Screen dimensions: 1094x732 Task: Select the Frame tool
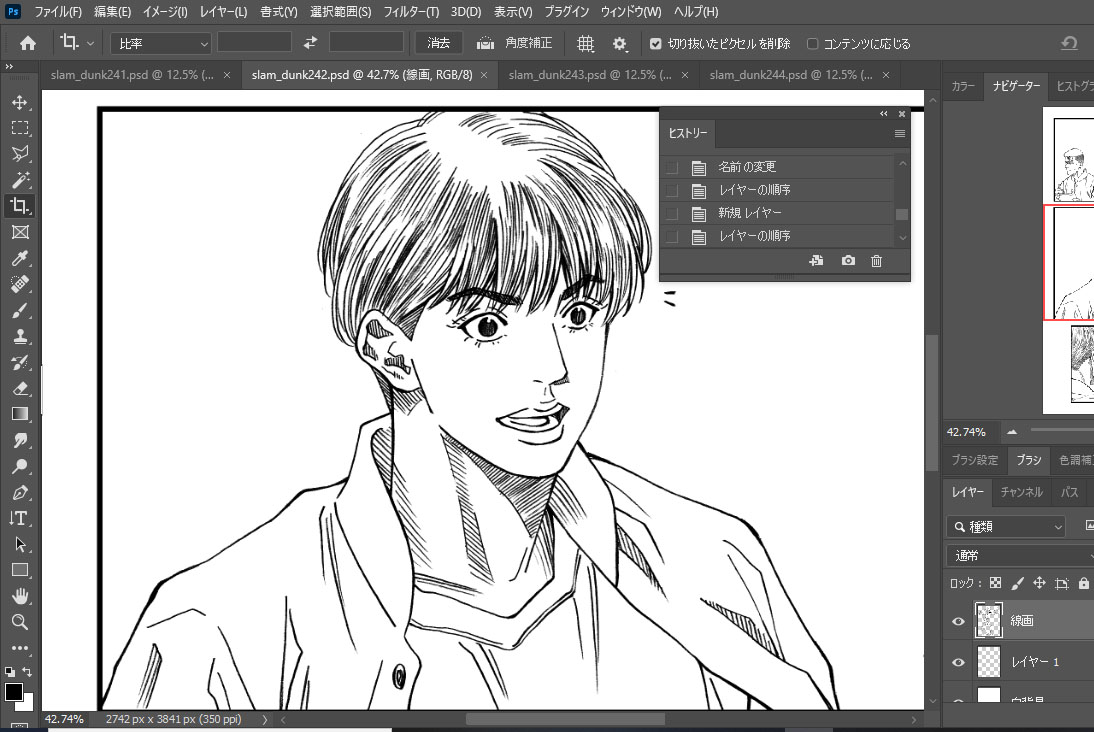coord(20,232)
